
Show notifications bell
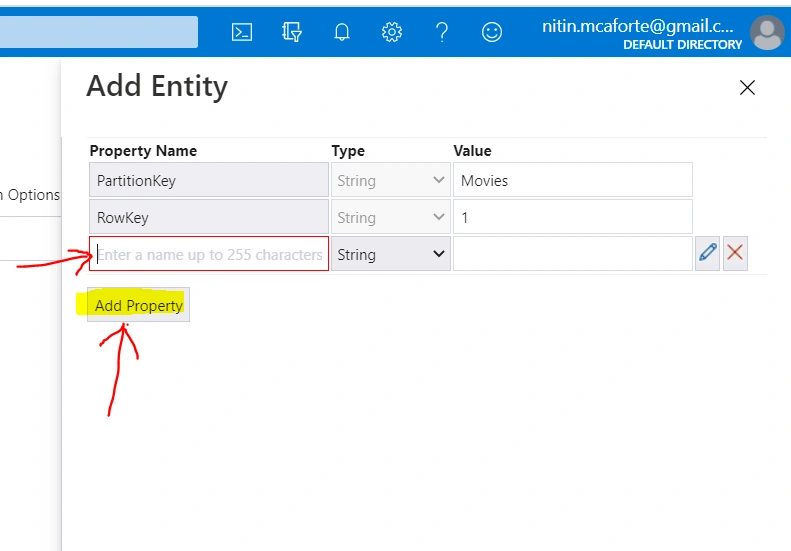tap(342, 32)
